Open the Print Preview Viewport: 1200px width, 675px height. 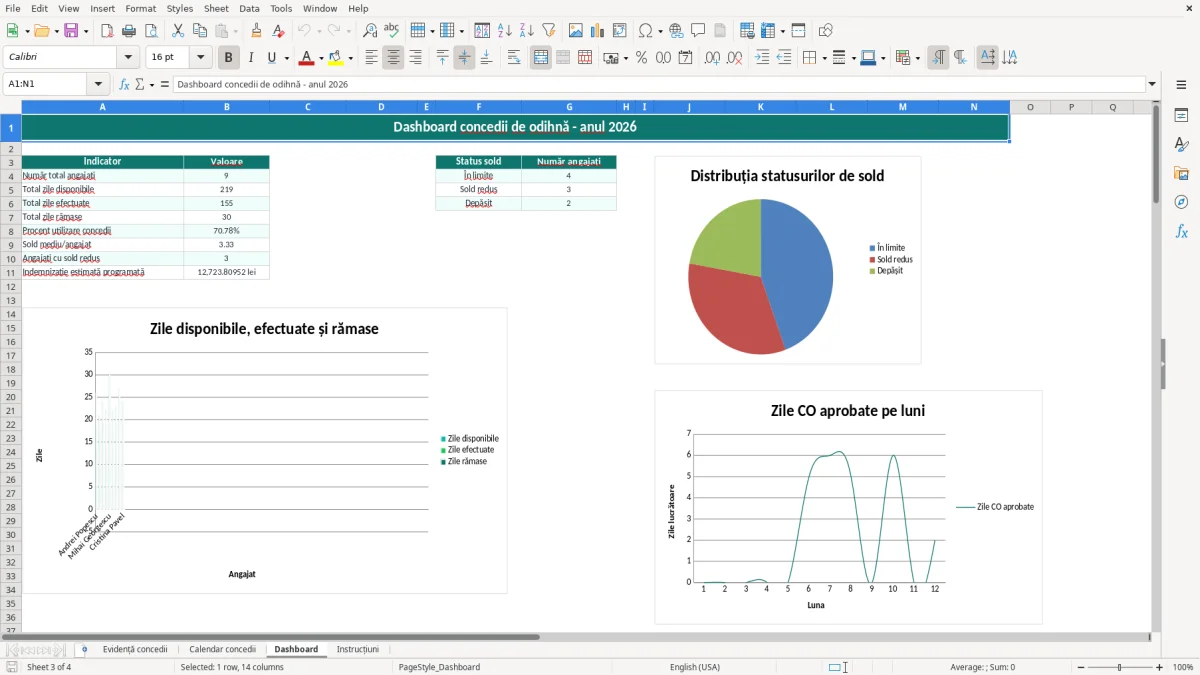pyautogui.click(x=151, y=31)
